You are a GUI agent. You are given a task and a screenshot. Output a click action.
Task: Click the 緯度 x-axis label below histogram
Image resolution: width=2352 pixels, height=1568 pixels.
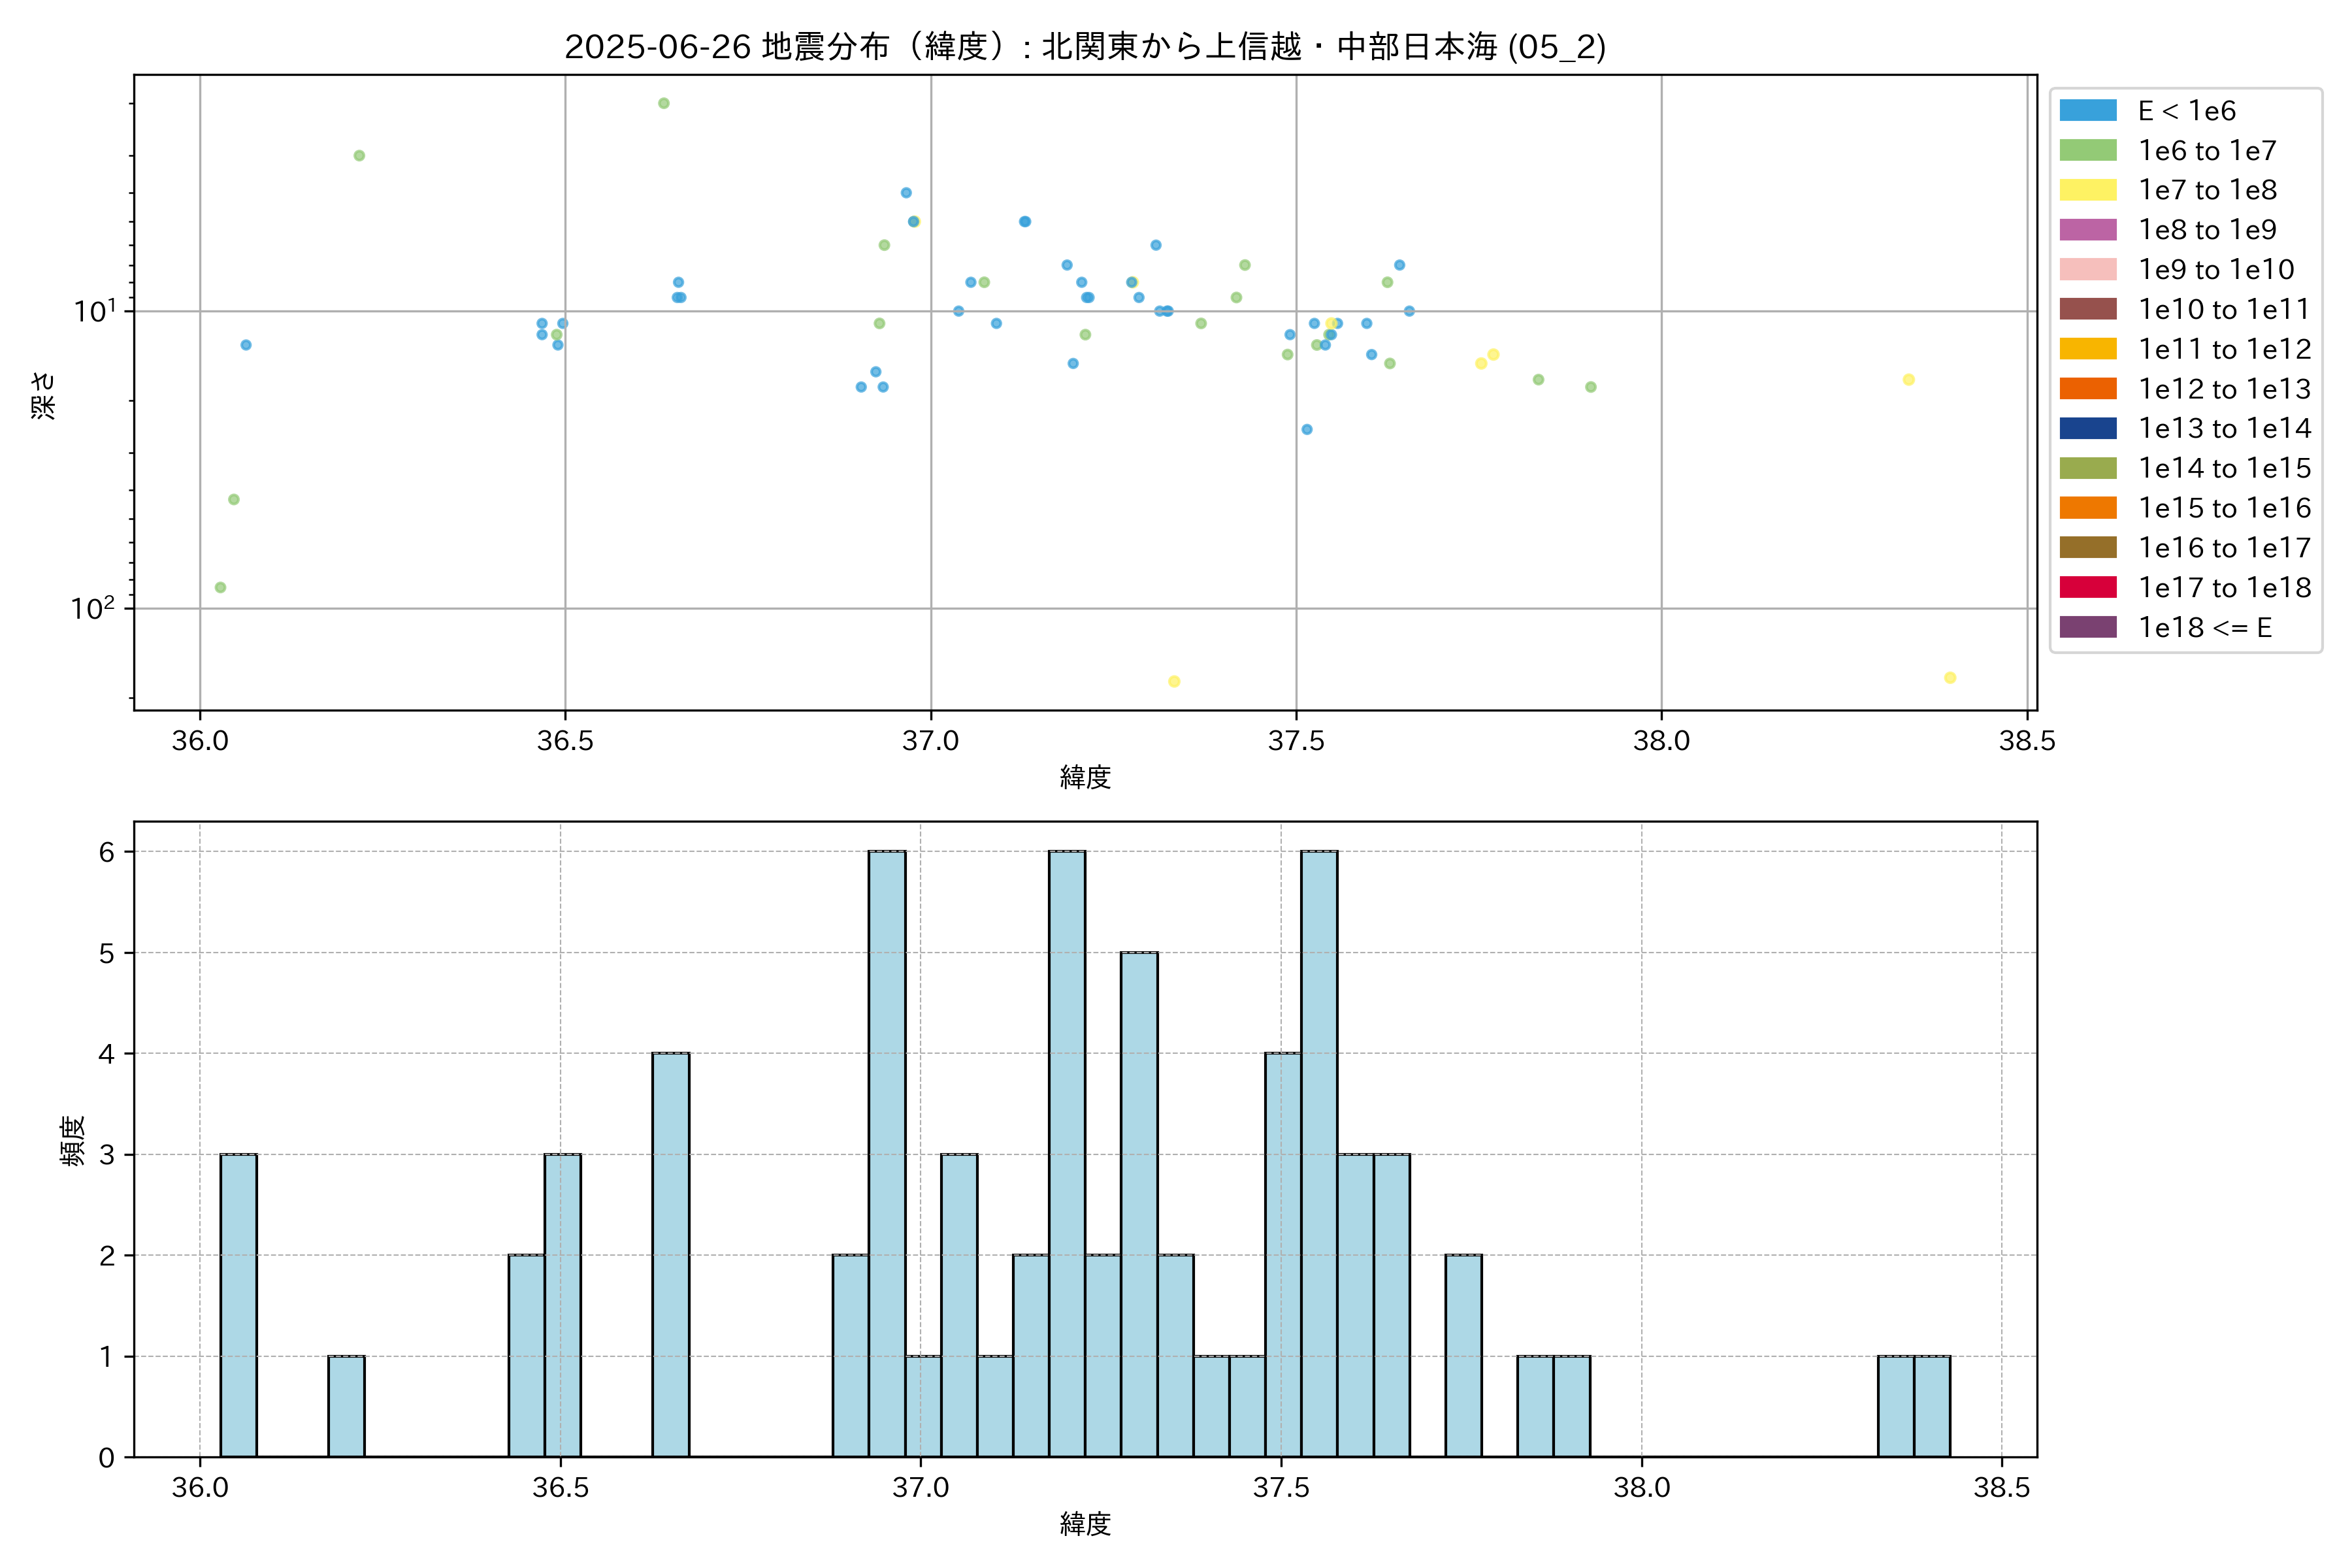[1085, 1523]
